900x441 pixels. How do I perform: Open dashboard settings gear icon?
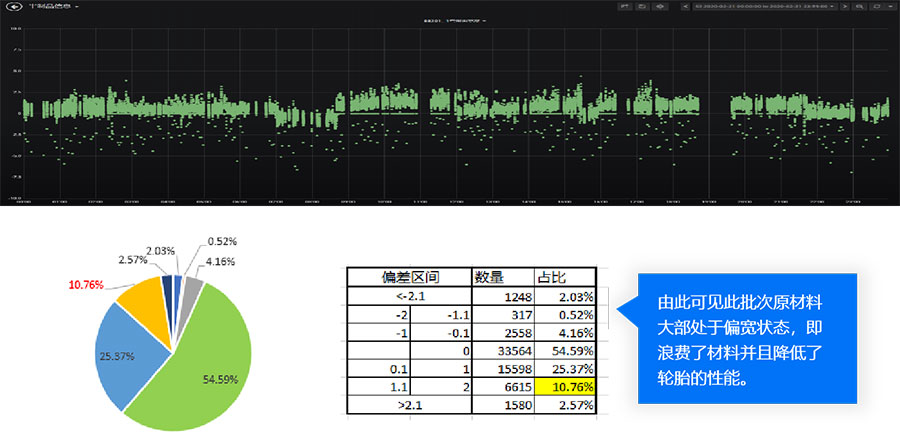pos(659,7)
